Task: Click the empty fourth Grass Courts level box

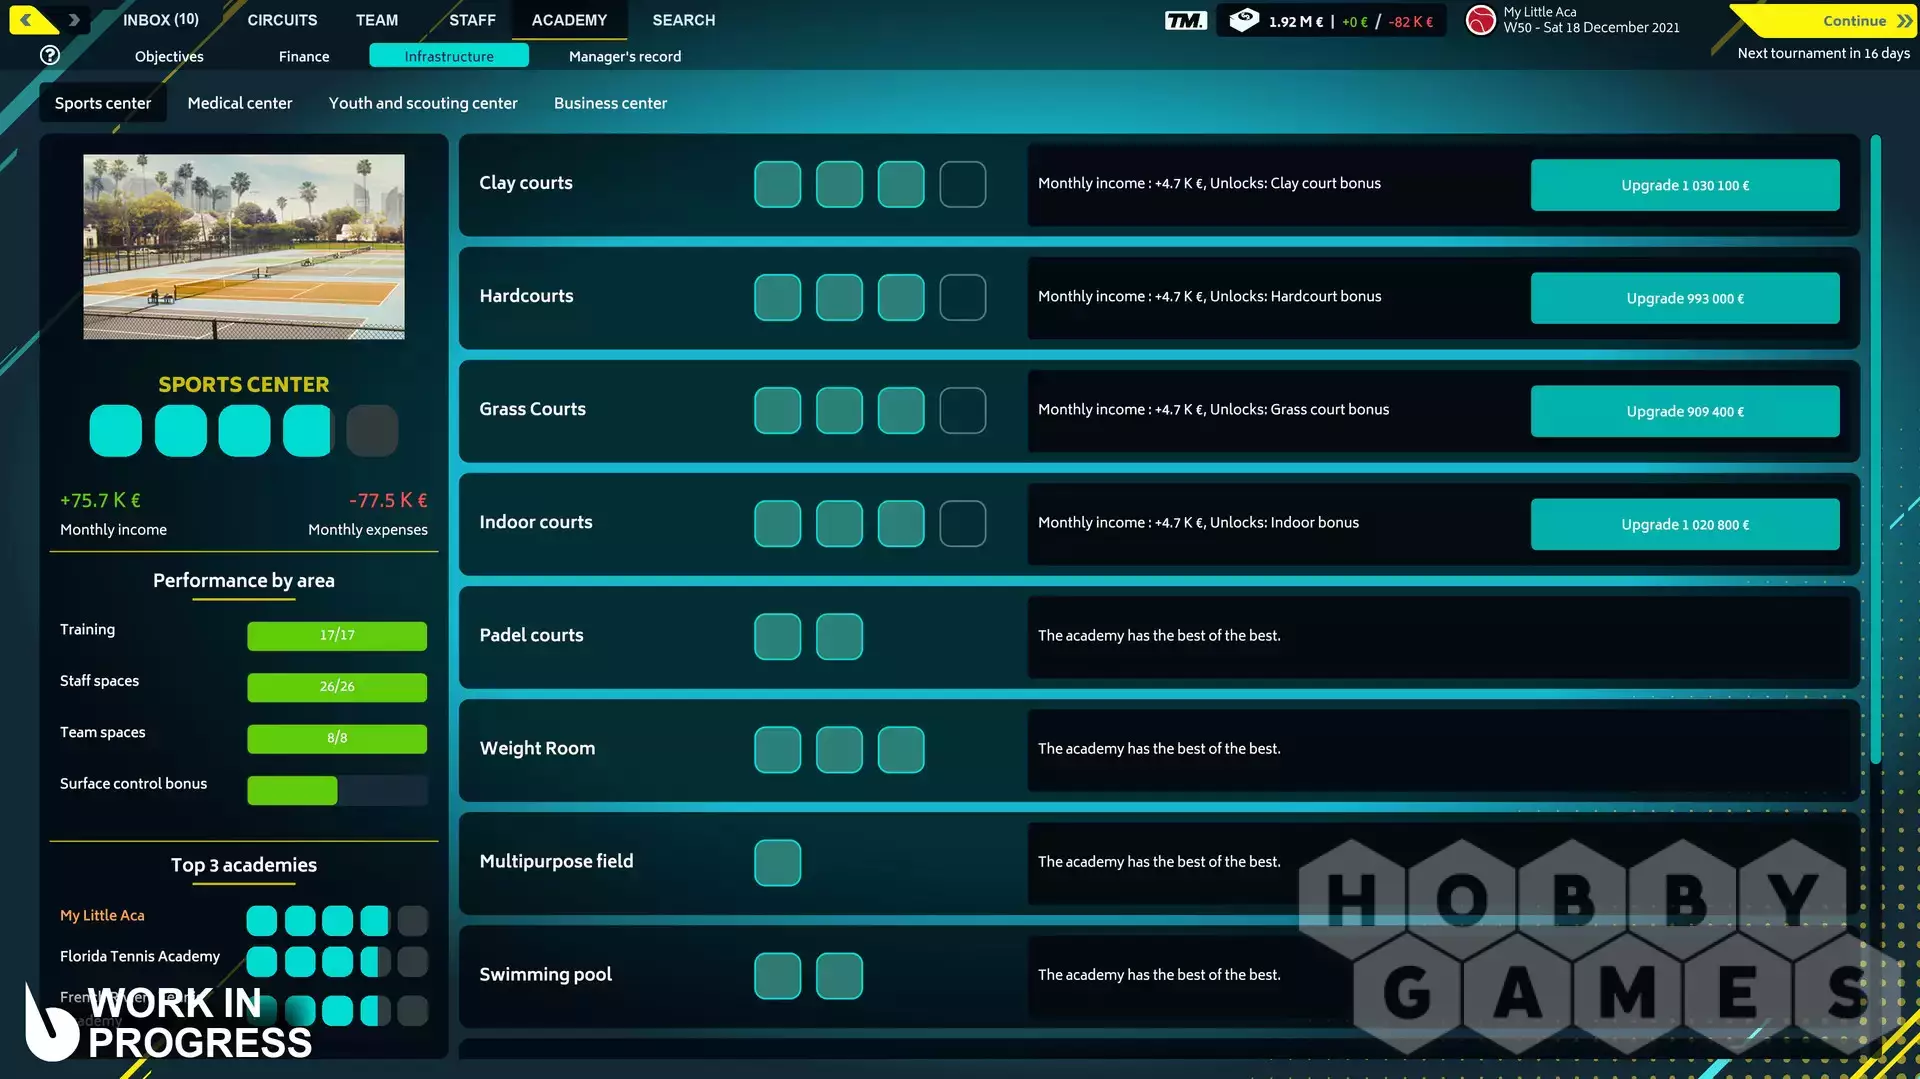Action: tap(962, 410)
